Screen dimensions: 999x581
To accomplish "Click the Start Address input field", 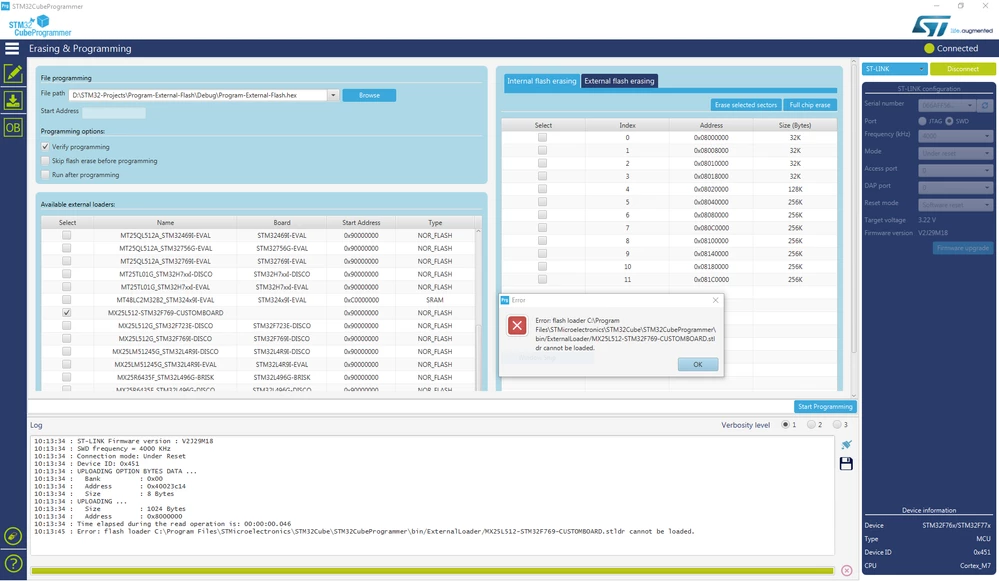I will pyautogui.click(x=114, y=112).
